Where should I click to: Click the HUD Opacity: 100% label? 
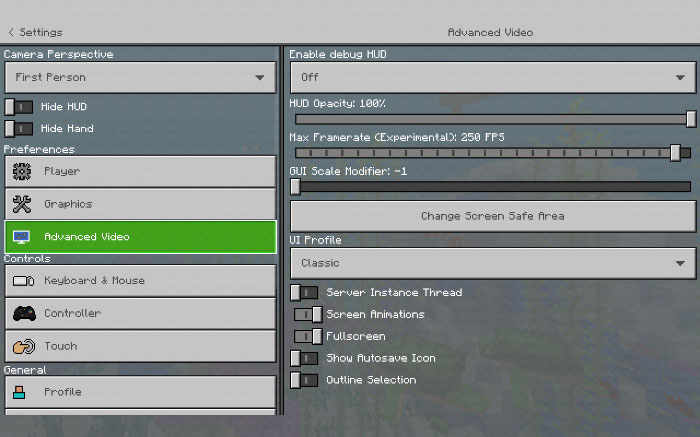338,104
